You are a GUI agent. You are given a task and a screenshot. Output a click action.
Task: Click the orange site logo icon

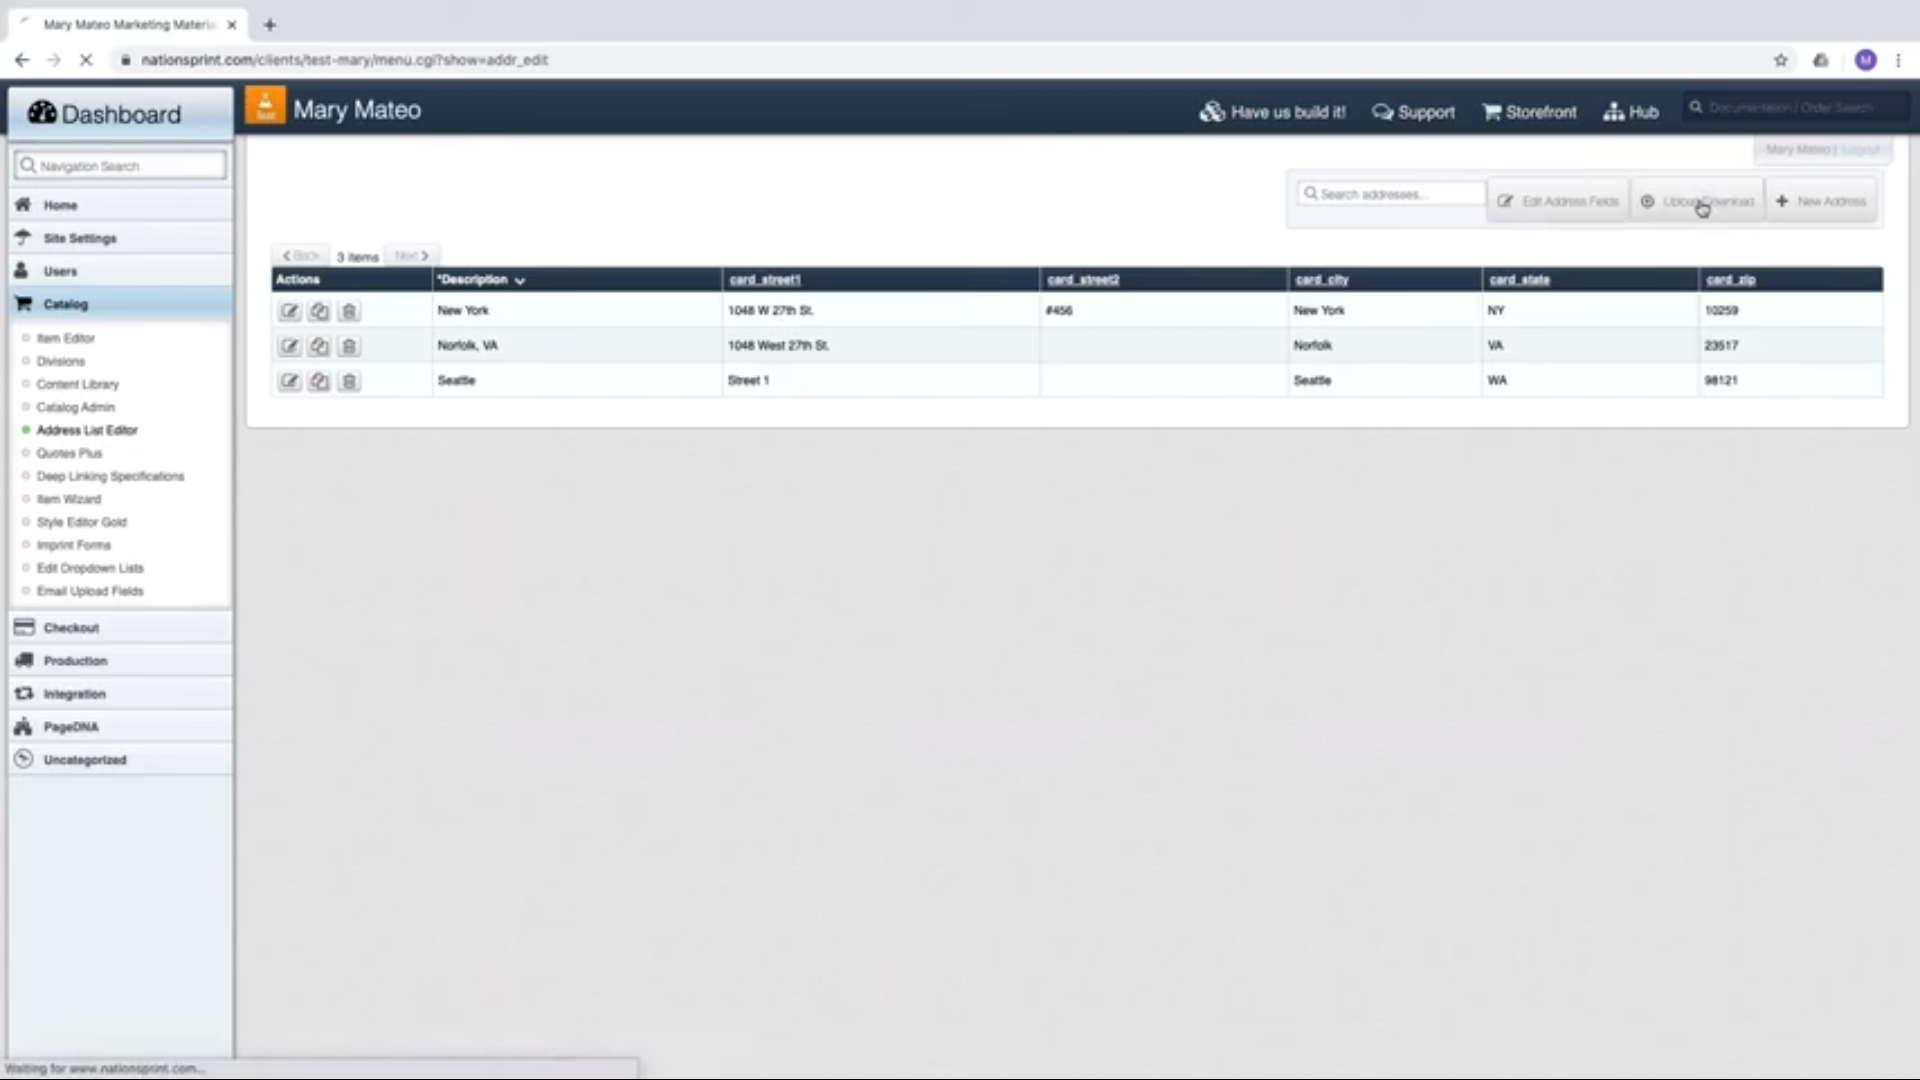(265, 107)
